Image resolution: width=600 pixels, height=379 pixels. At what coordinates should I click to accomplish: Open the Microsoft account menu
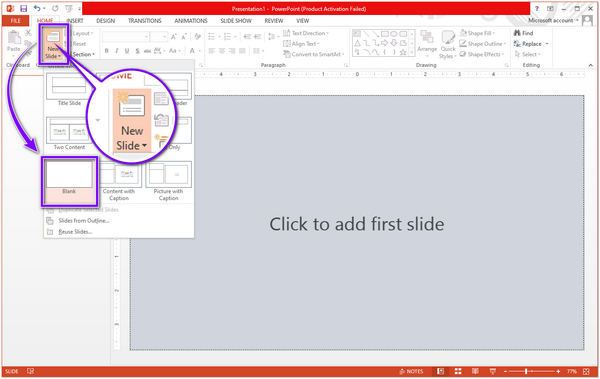click(x=553, y=21)
